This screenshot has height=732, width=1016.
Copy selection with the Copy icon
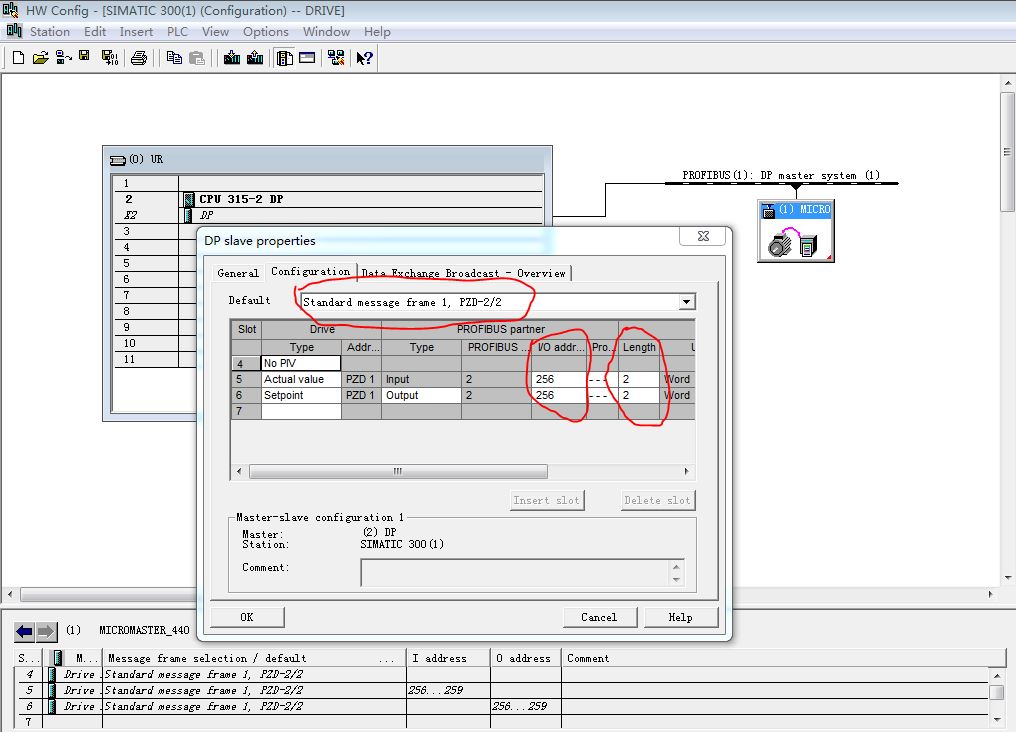point(174,58)
